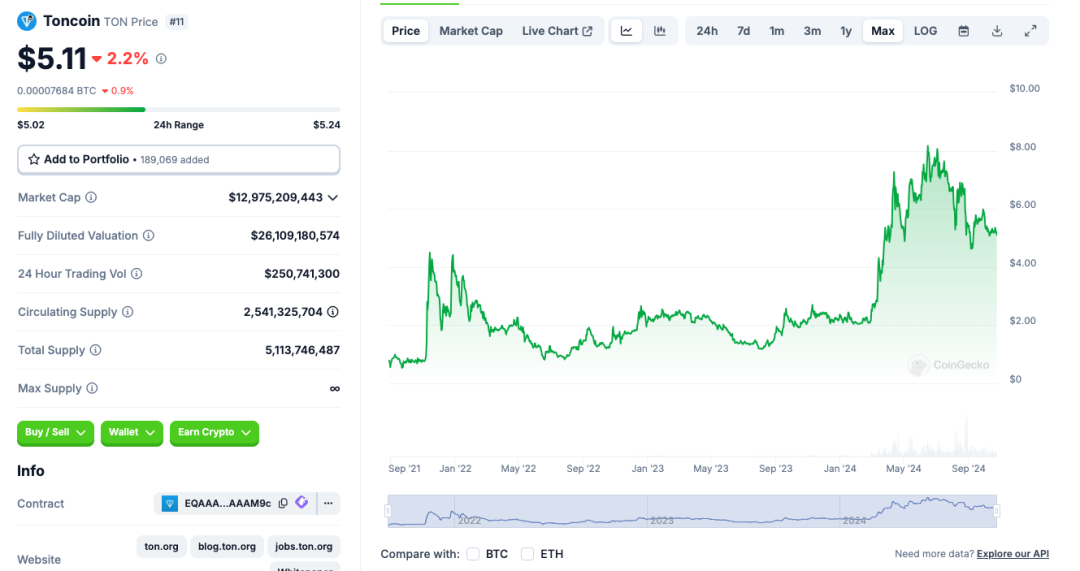
Task: Toggle LOG scale on chart
Action: coord(925,31)
